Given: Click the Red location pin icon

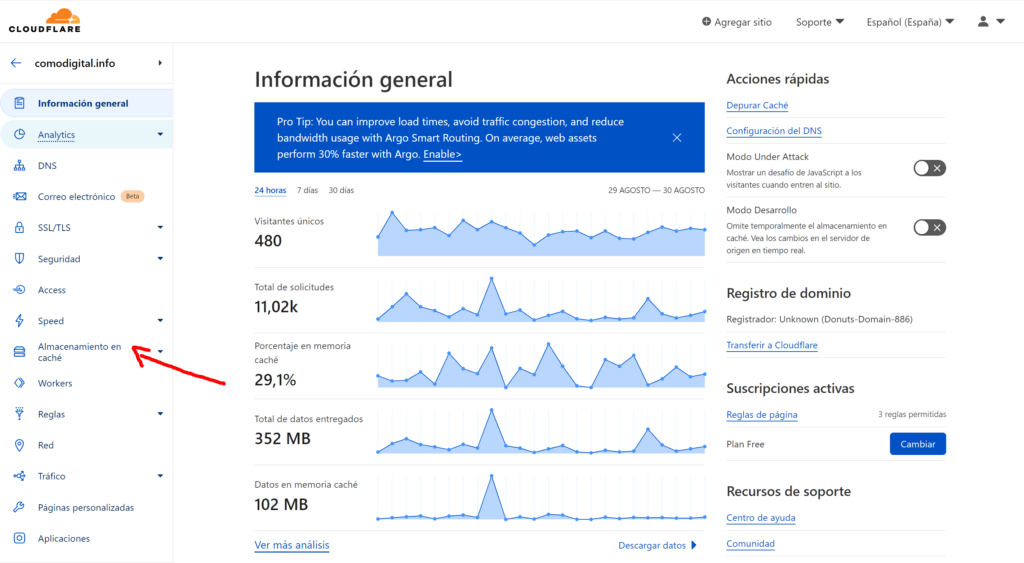Looking at the screenshot, I should (x=20, y=445).
